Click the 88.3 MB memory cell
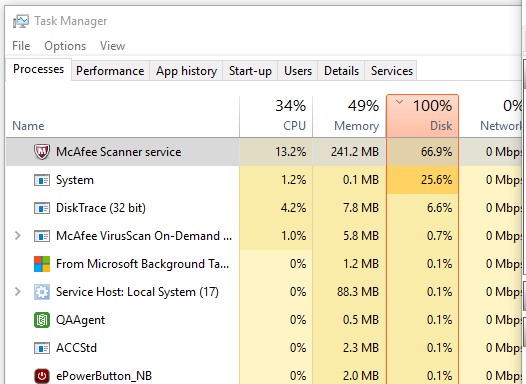 pyautogui.click(x=349, y=292)
